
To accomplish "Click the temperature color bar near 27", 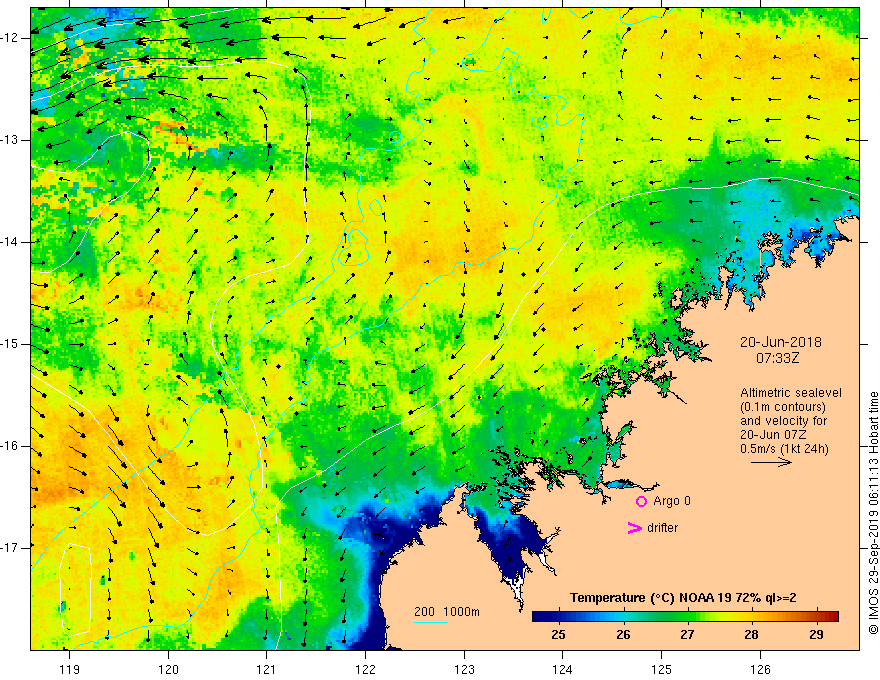I will coord(687,617).
